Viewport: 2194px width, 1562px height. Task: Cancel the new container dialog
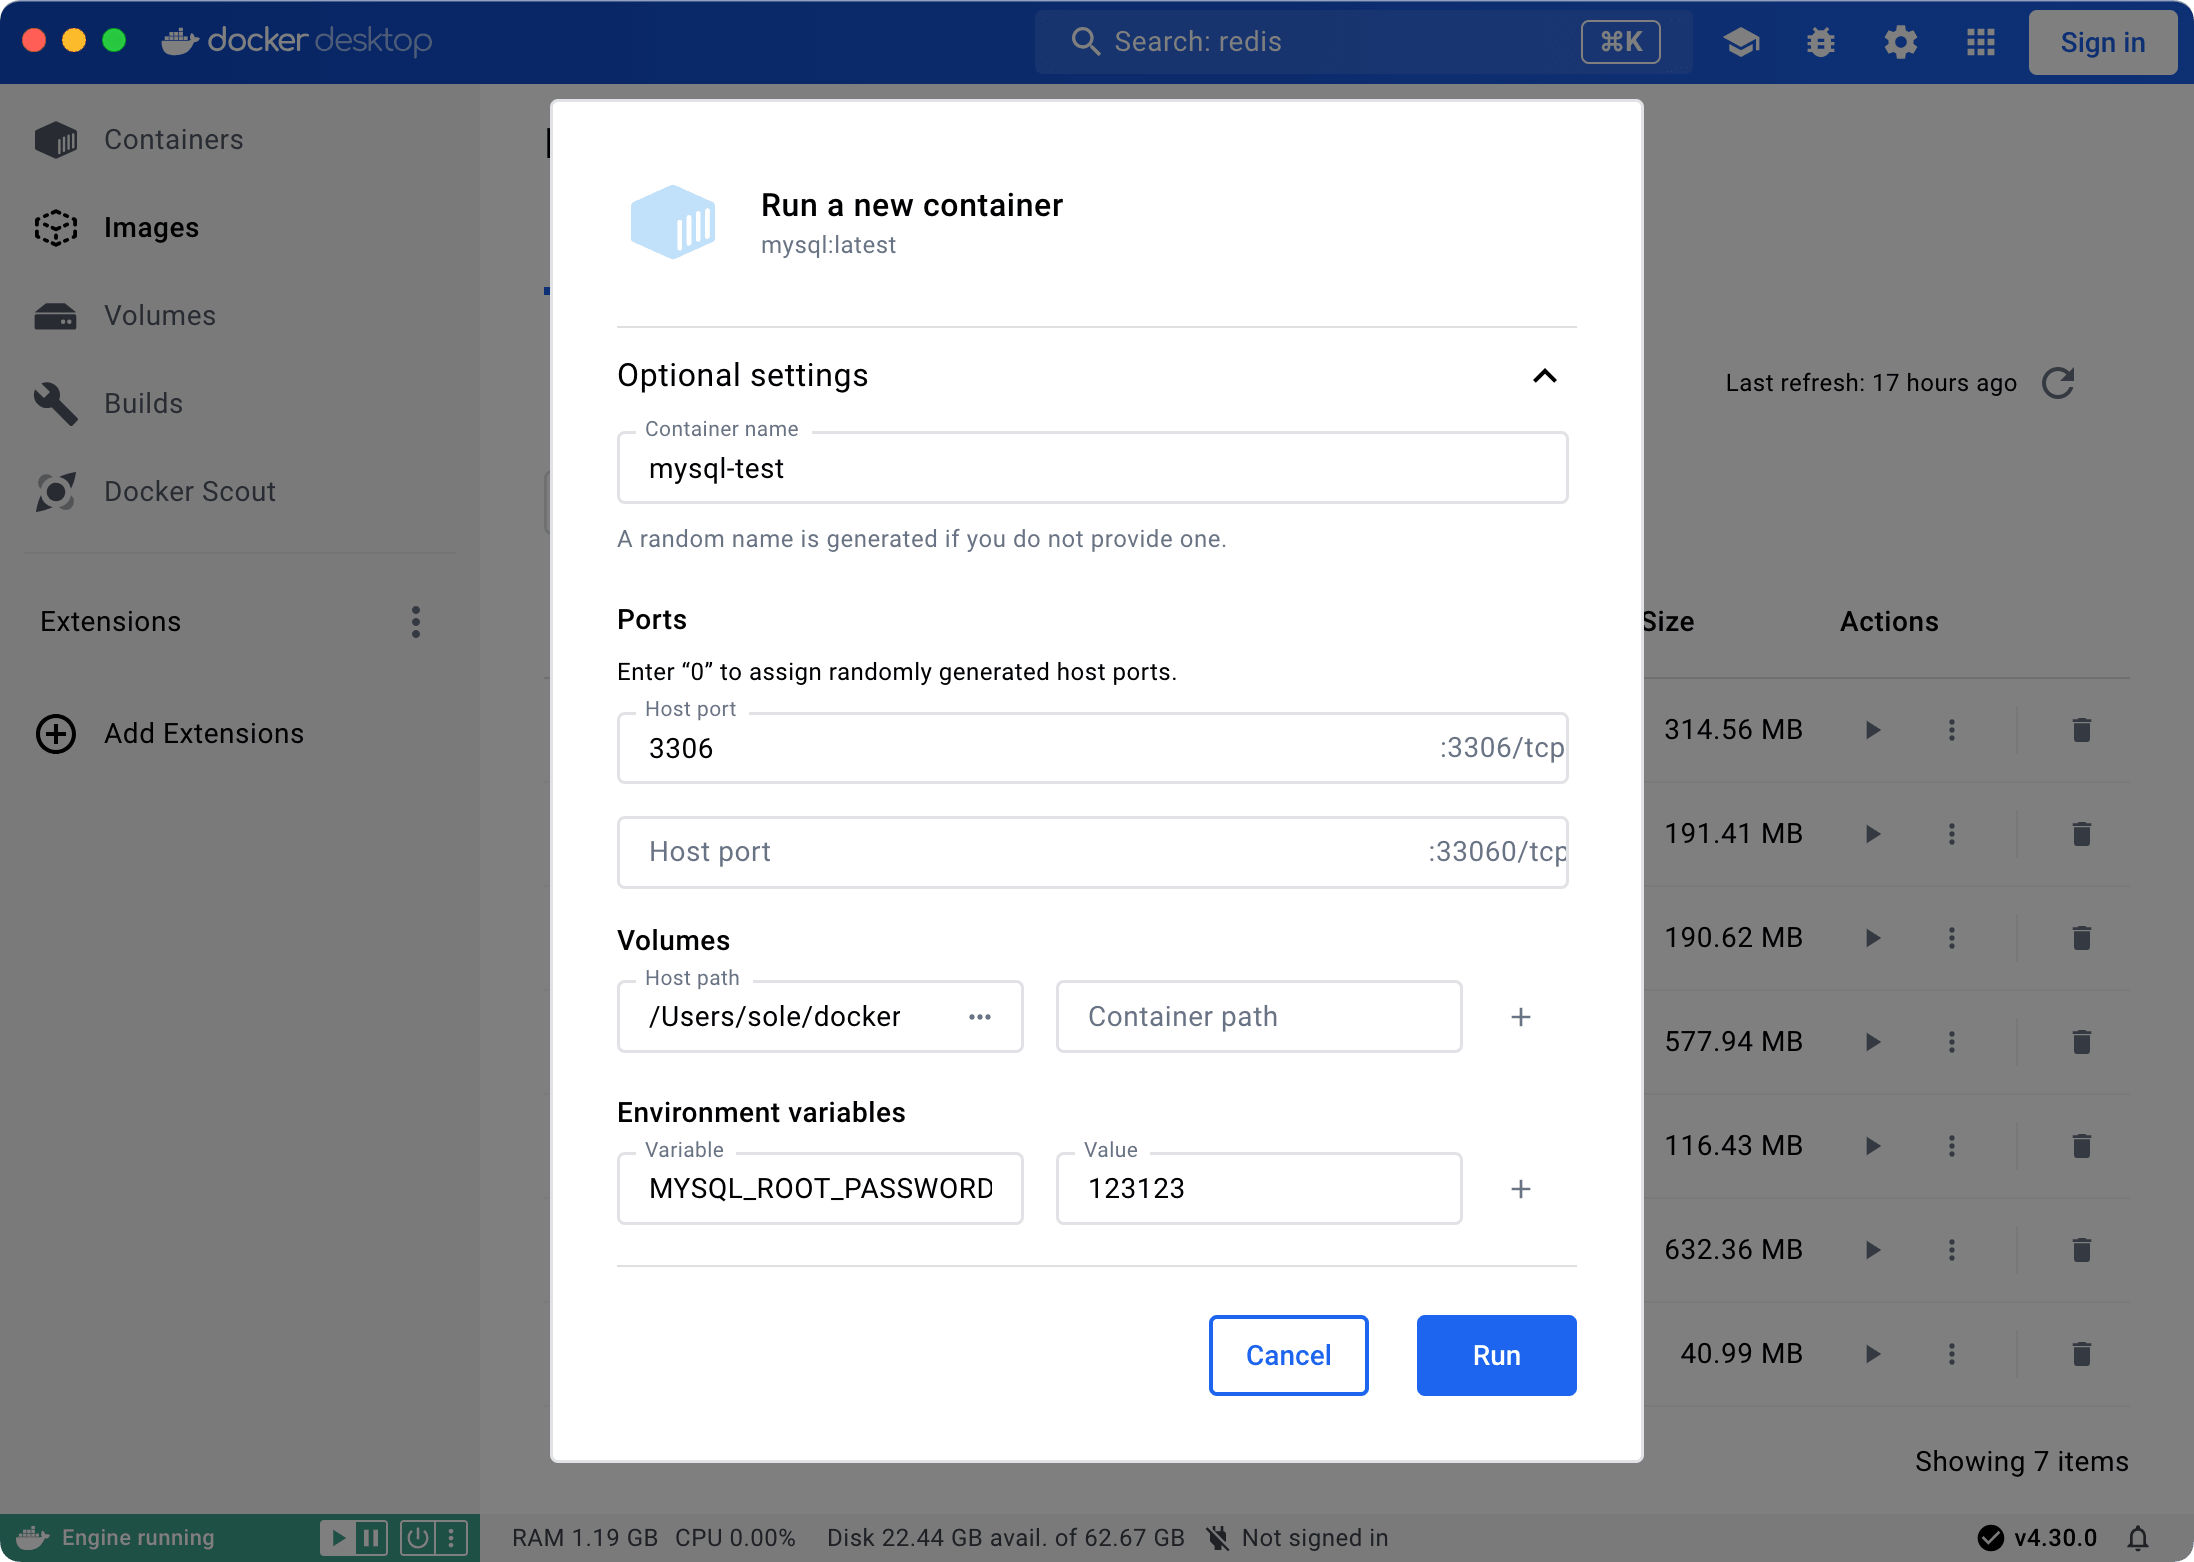click(1288, 1355)
